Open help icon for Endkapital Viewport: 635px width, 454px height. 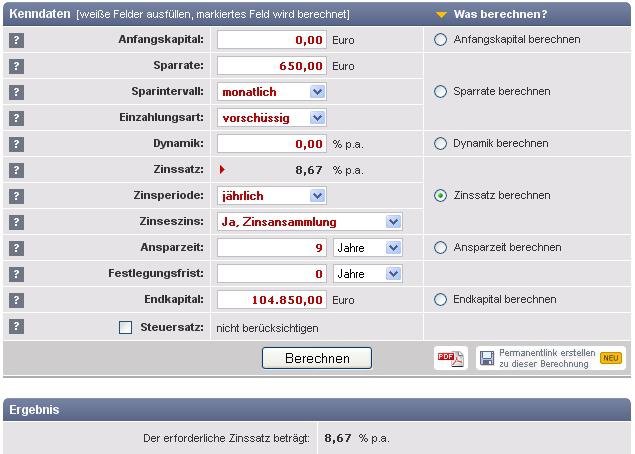(x=16, y=300)
